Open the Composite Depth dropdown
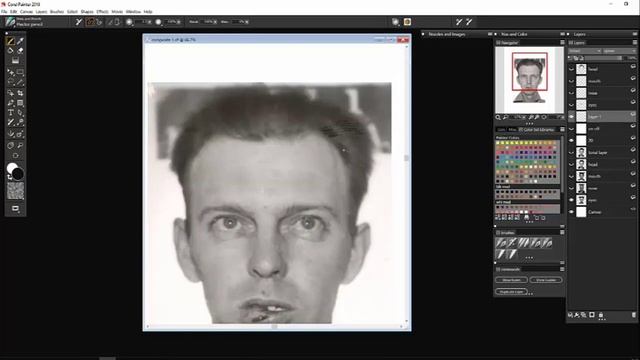Viewport: 640px width, 360px height. tap(619, 51)
